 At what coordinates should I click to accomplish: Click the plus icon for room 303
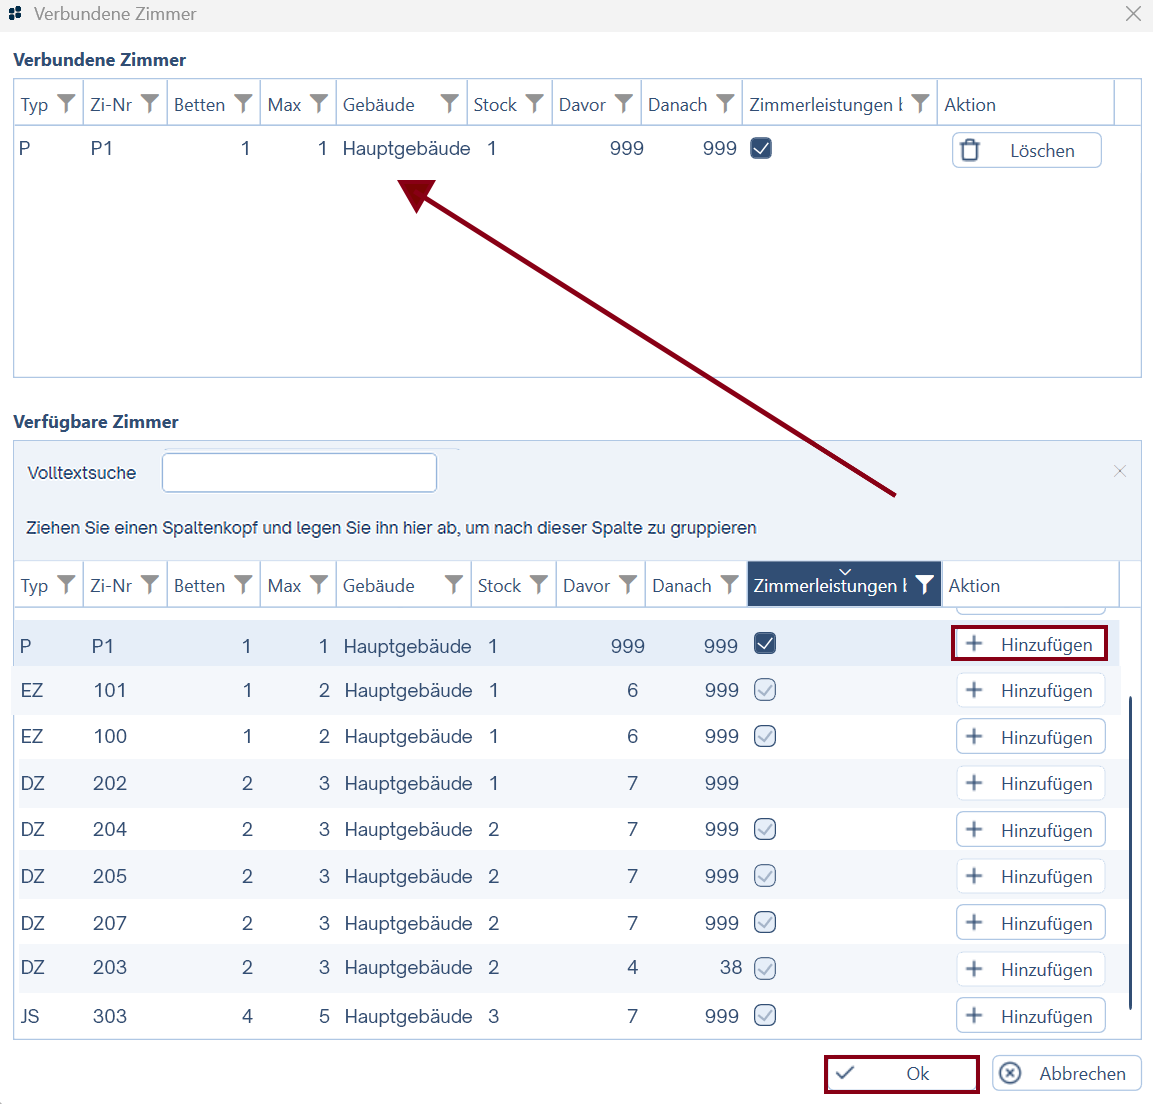[974, 1016]
